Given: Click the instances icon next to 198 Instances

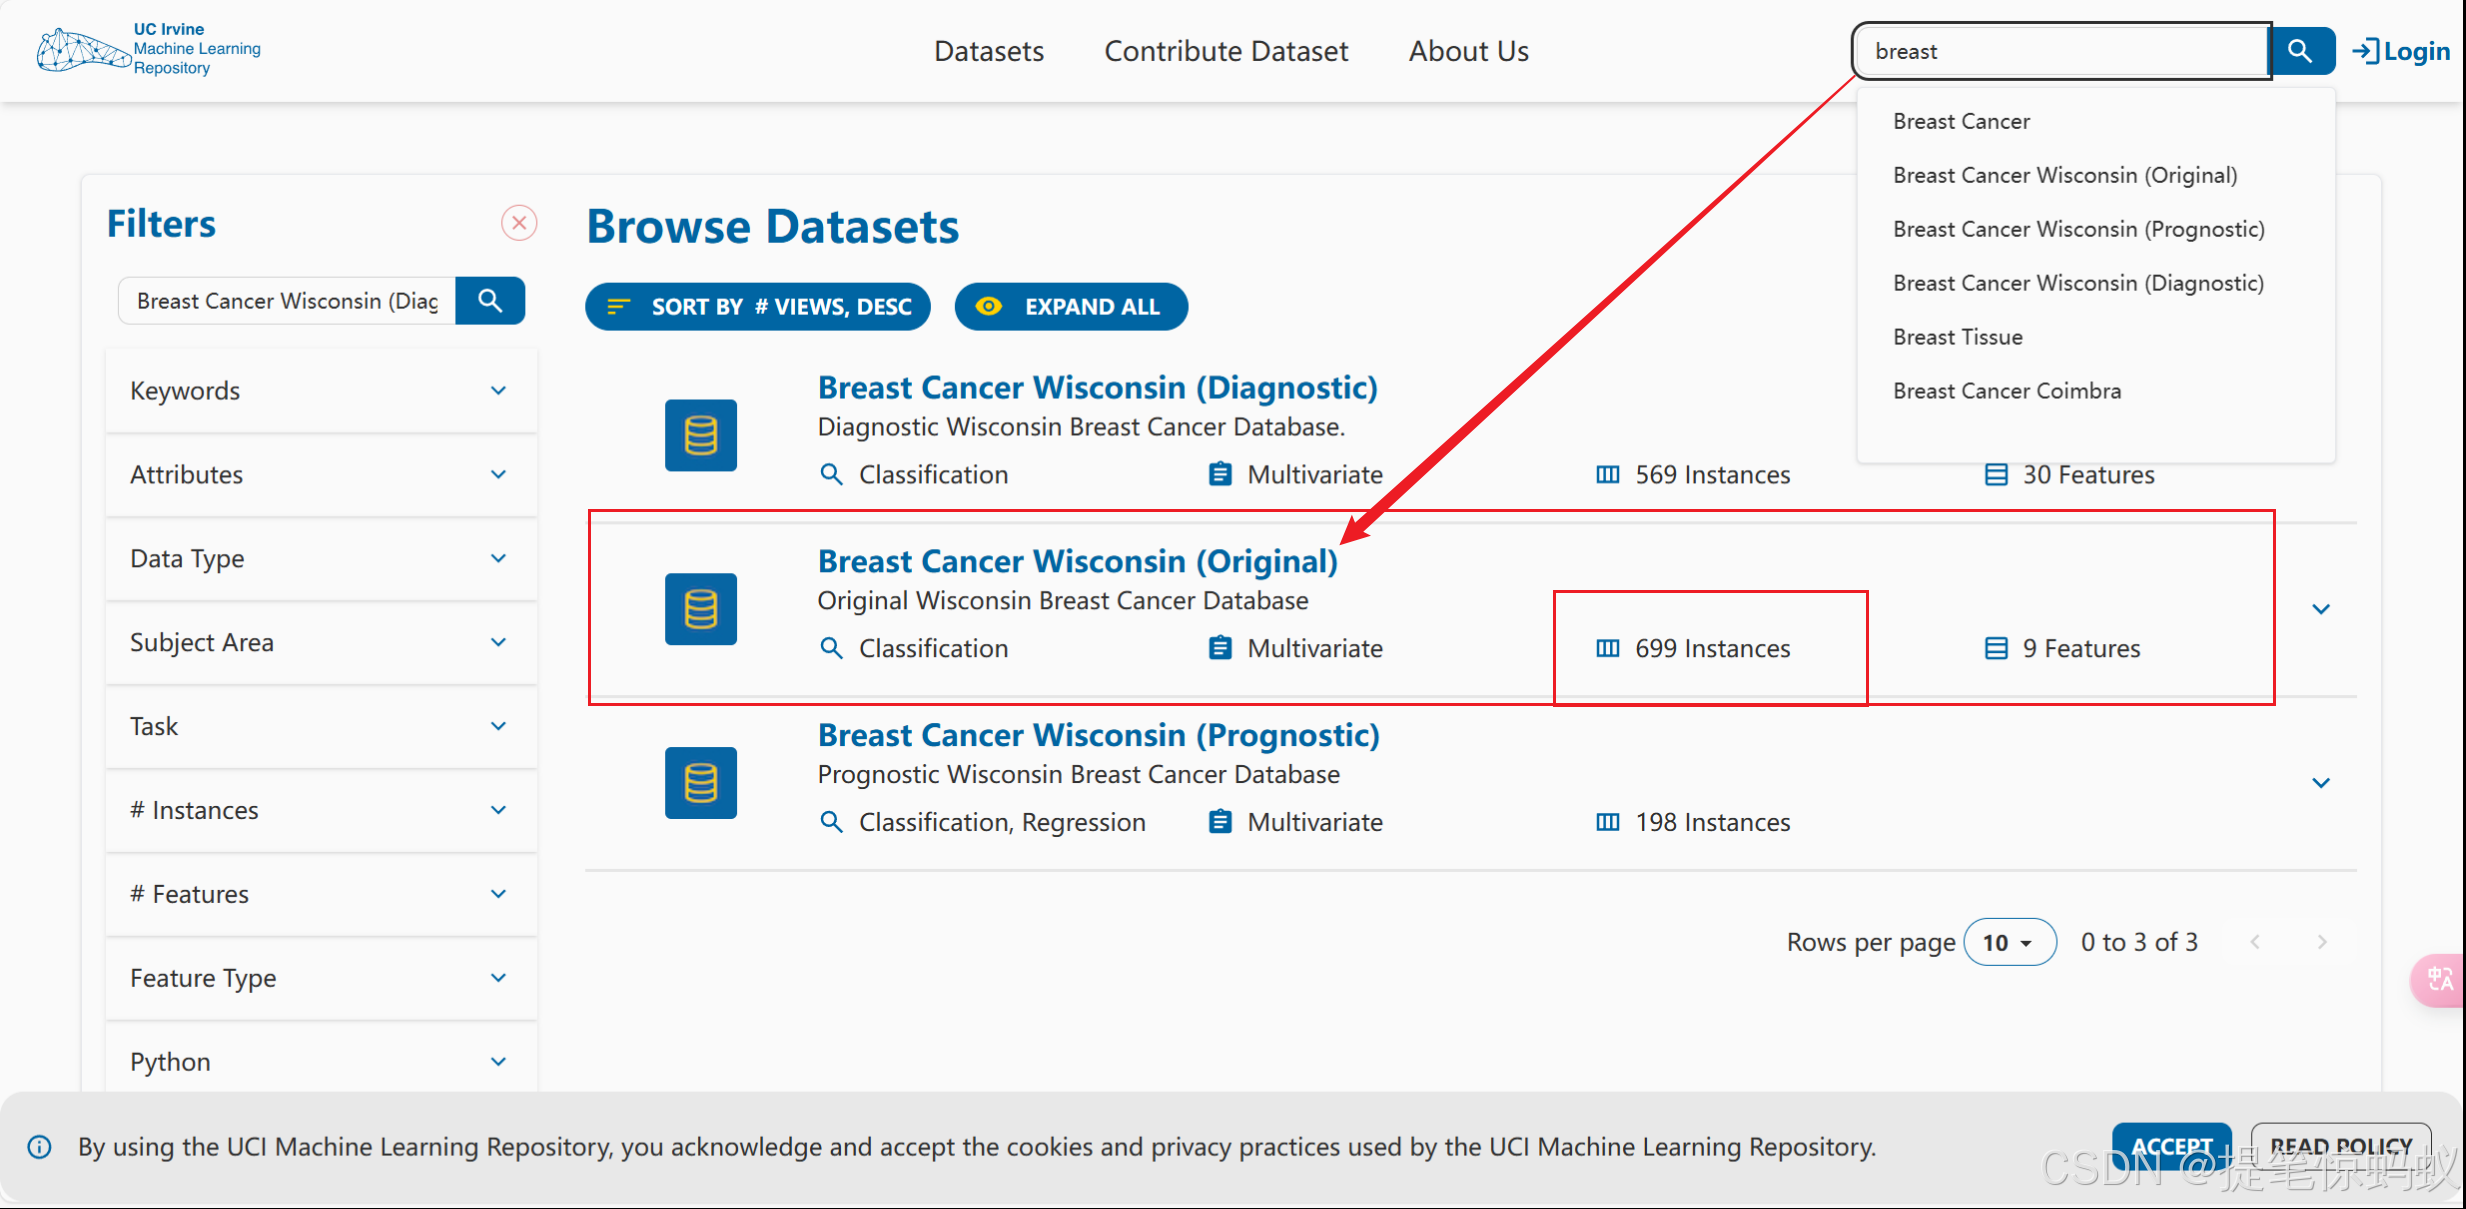Looking at the screenshot, I should [1608, 822].
